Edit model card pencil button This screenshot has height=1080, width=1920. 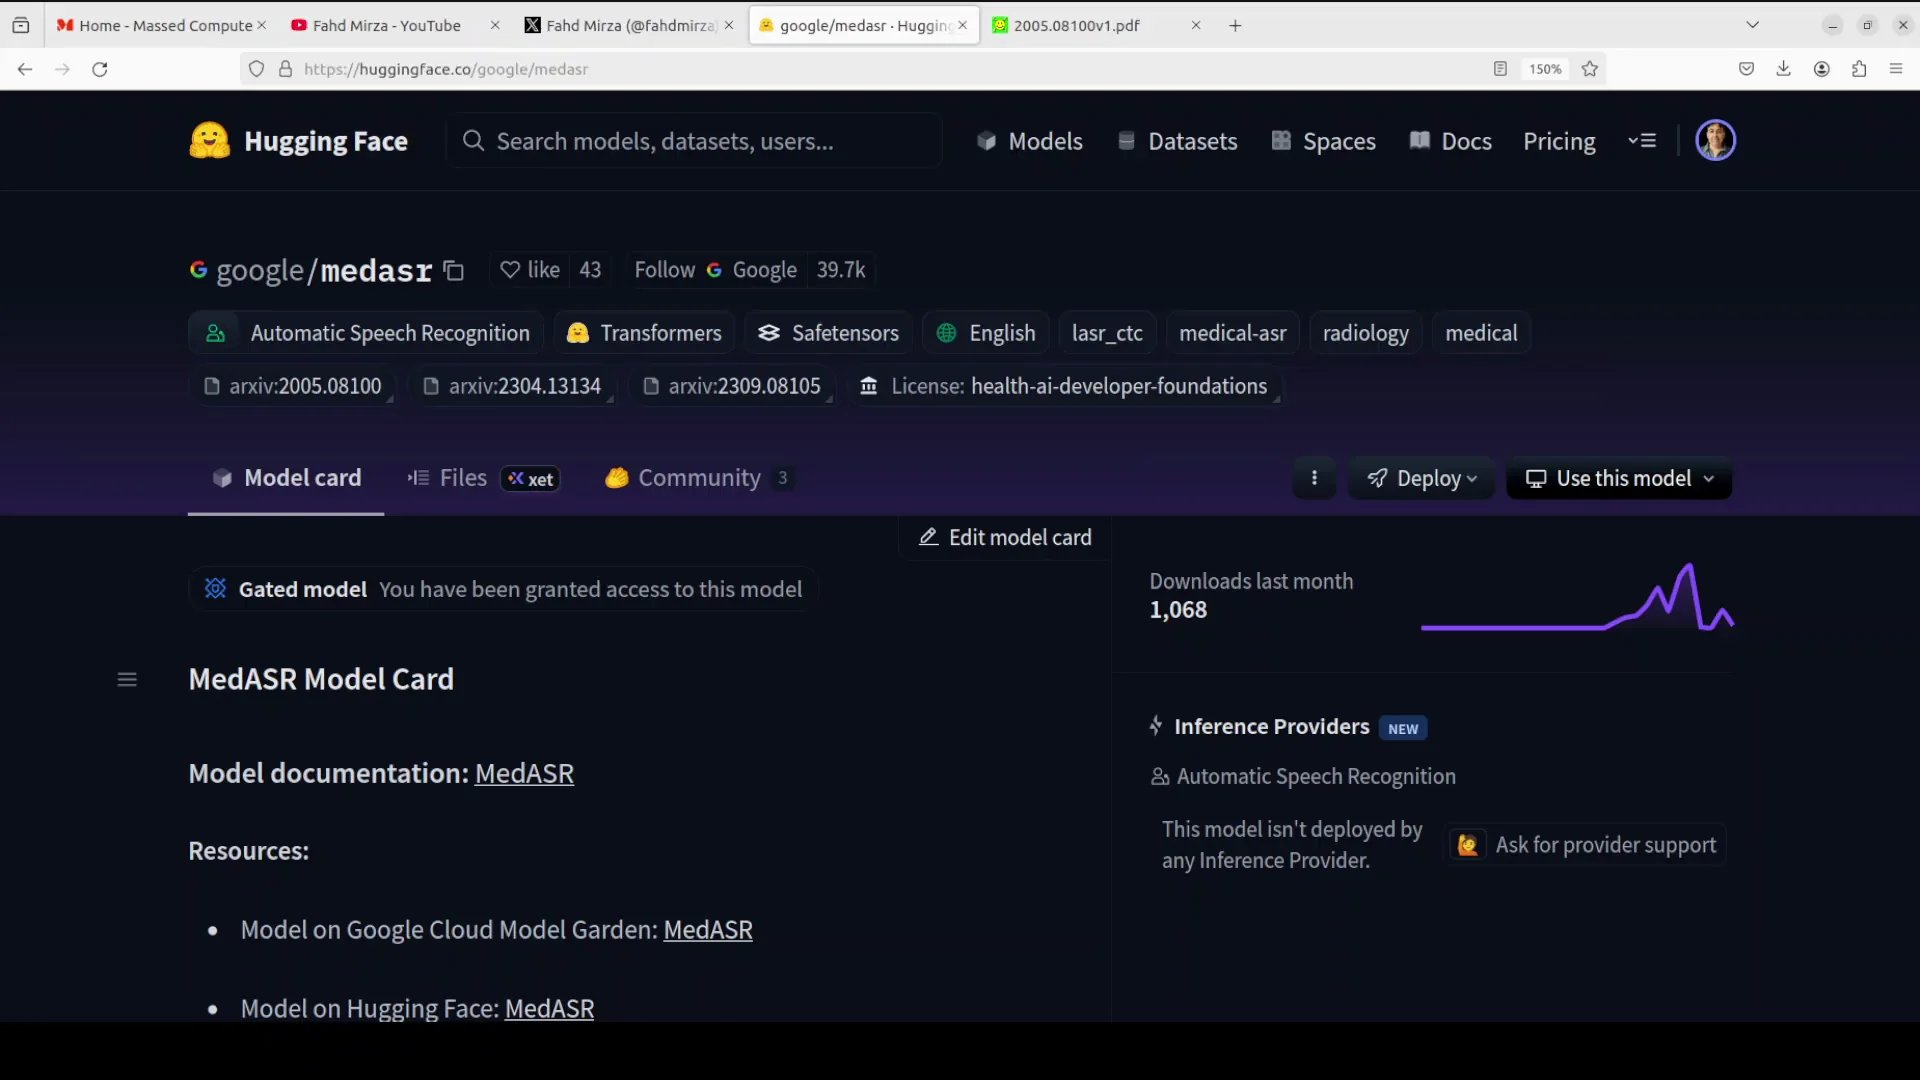(1005, 538)
